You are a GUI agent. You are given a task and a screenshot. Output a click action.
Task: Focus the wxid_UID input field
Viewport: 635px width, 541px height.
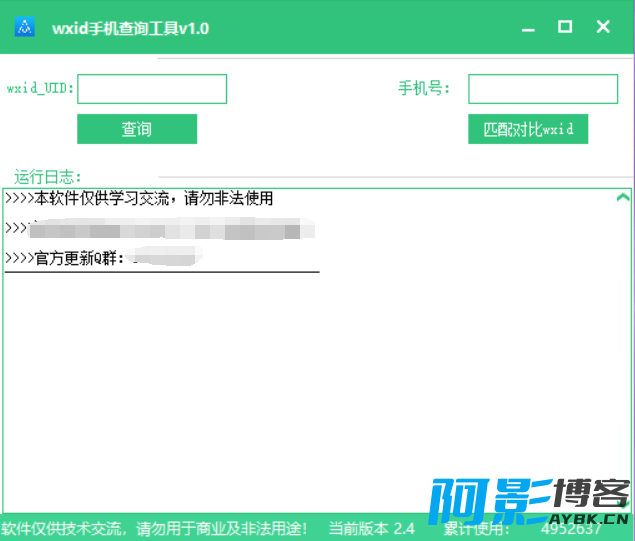[x=152, y=89]
